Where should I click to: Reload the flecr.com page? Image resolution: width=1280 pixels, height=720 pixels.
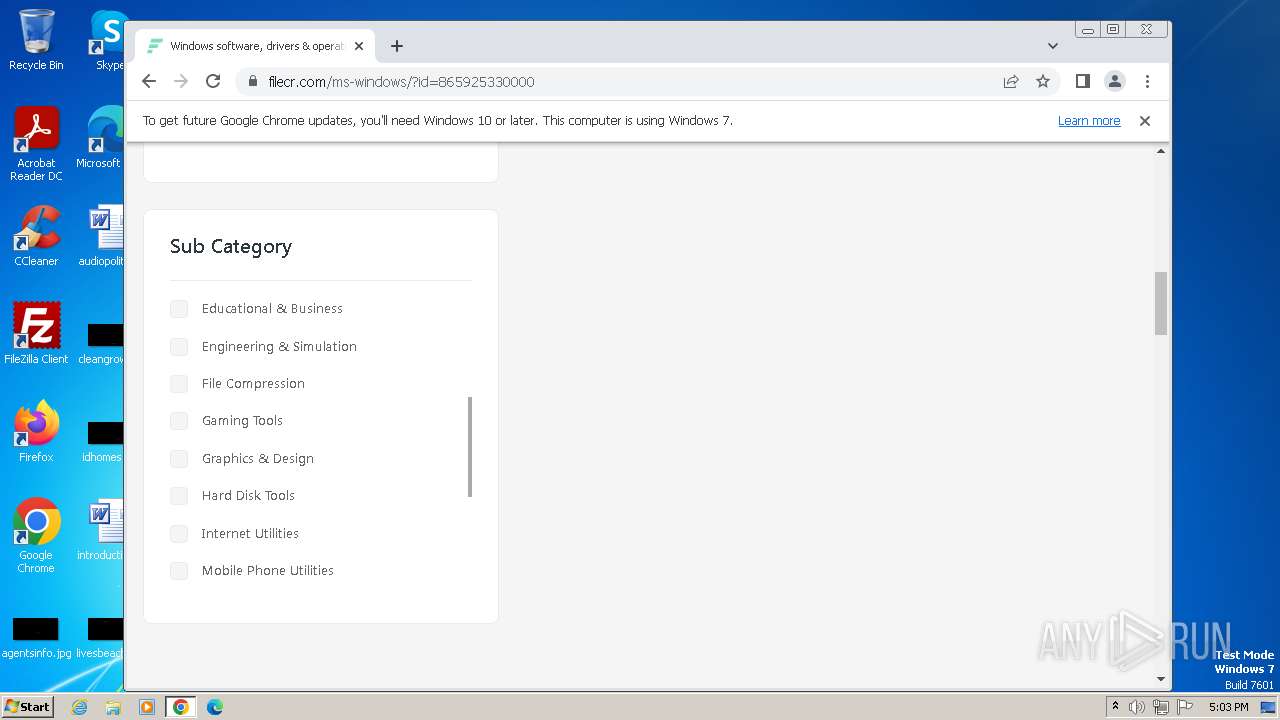coord(213,81)
